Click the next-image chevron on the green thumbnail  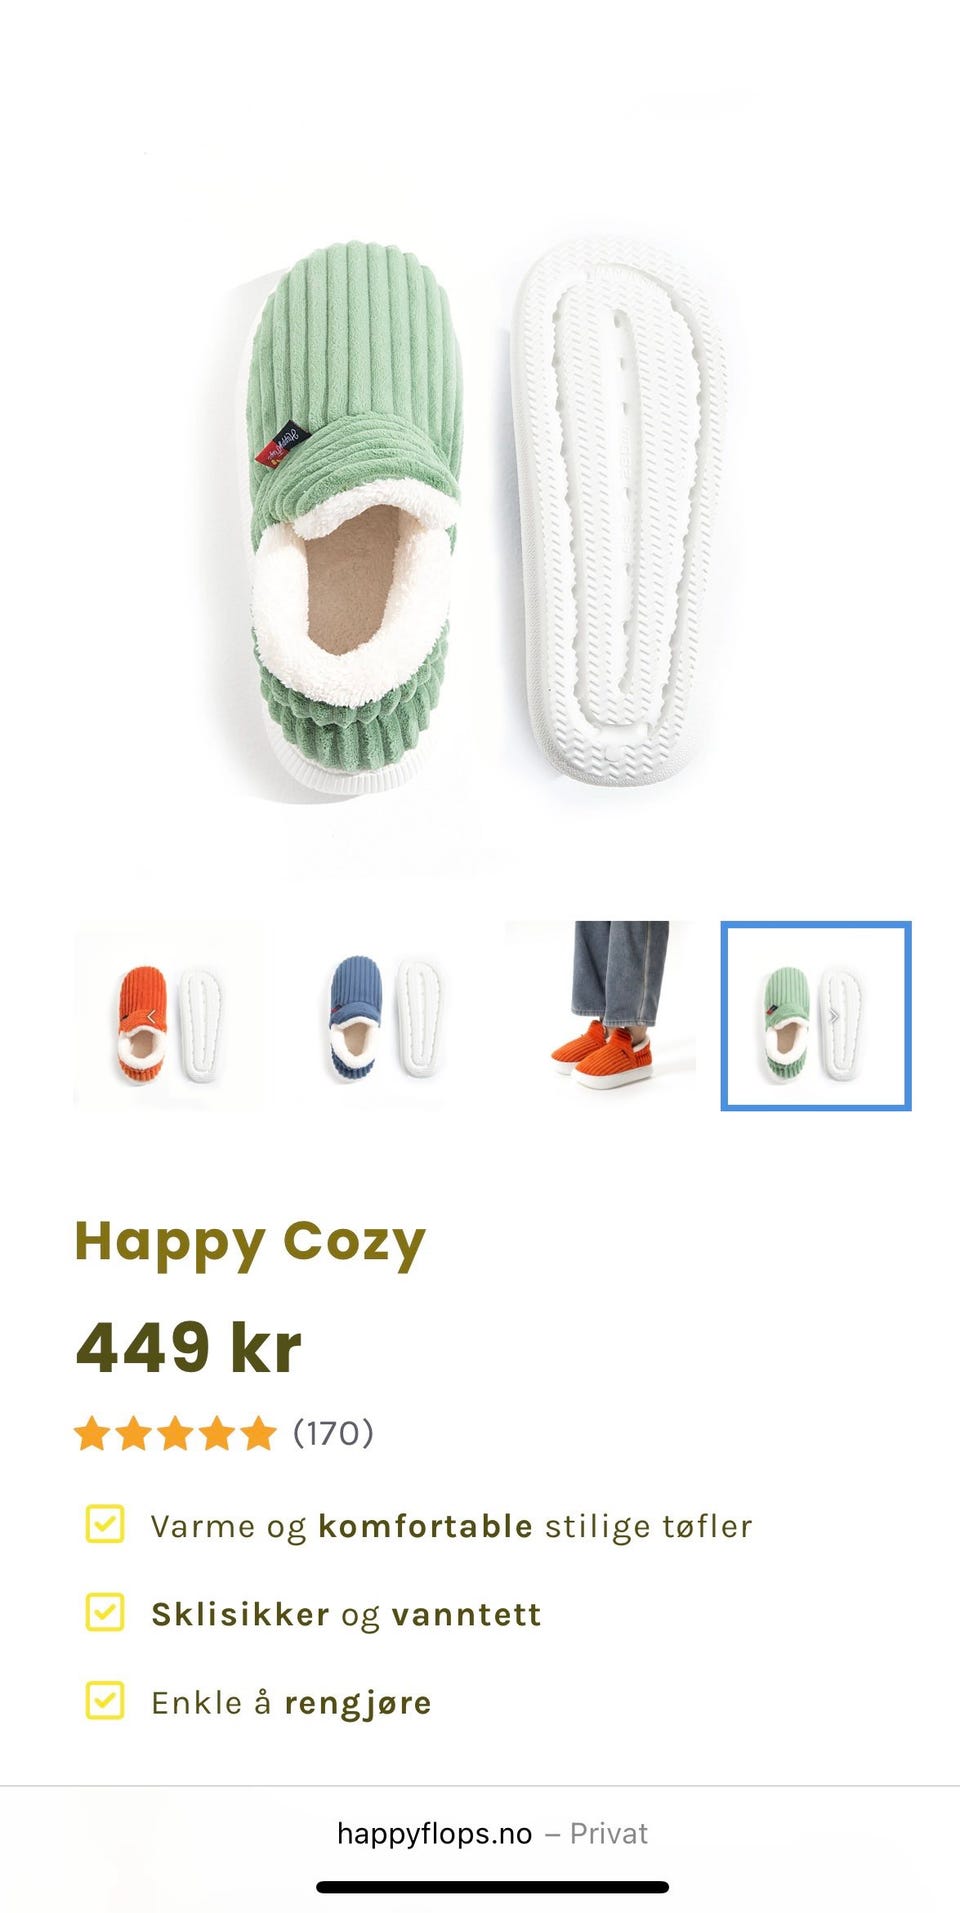point(834,1016)
